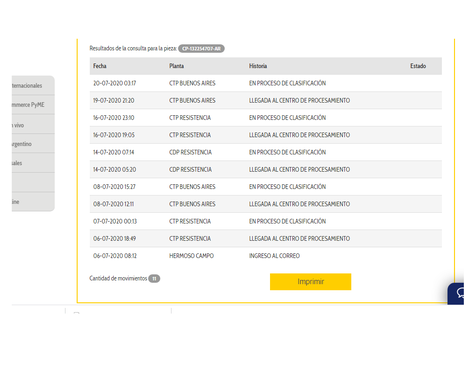Image resolution: width=470 pixels, height=370 pixels.
Task: Click EN PROCESO DE CLASIFICACIÓN in 16-07-2020 23:10 row
Action: tap(287, 118)
